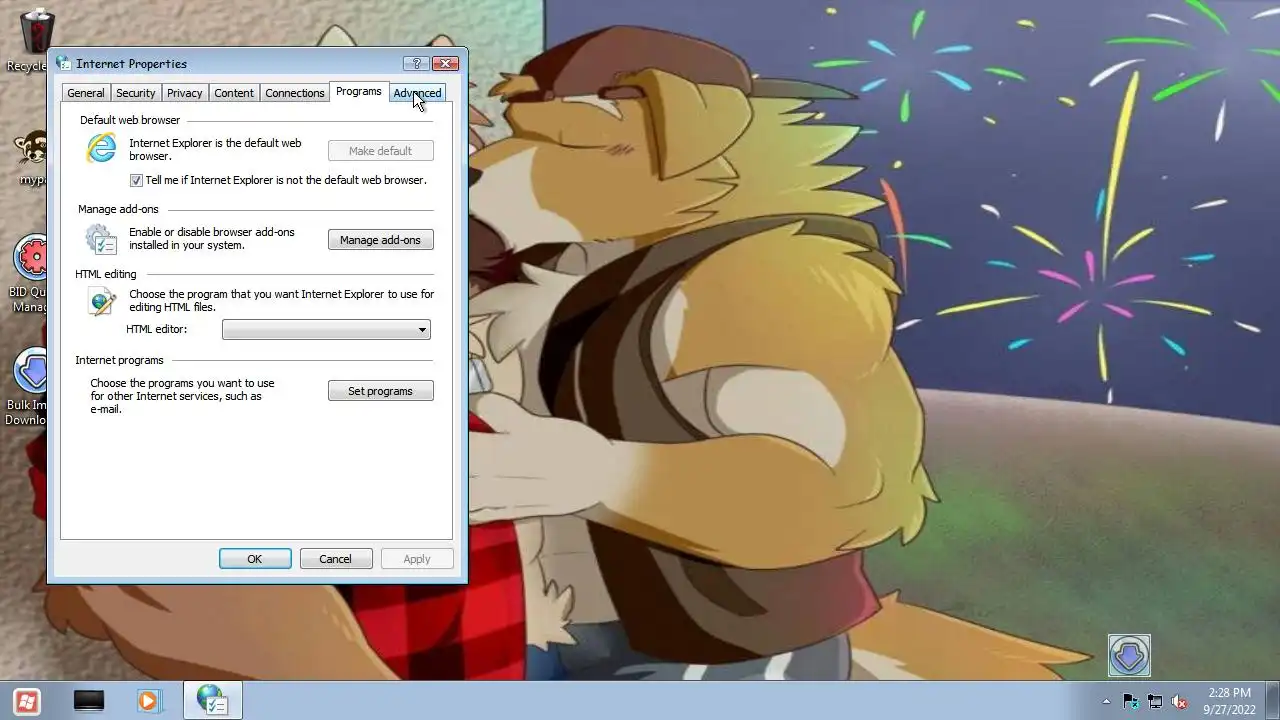Click the OK button
Viewport: 1280px width, 720px height.
click(255, 559)
